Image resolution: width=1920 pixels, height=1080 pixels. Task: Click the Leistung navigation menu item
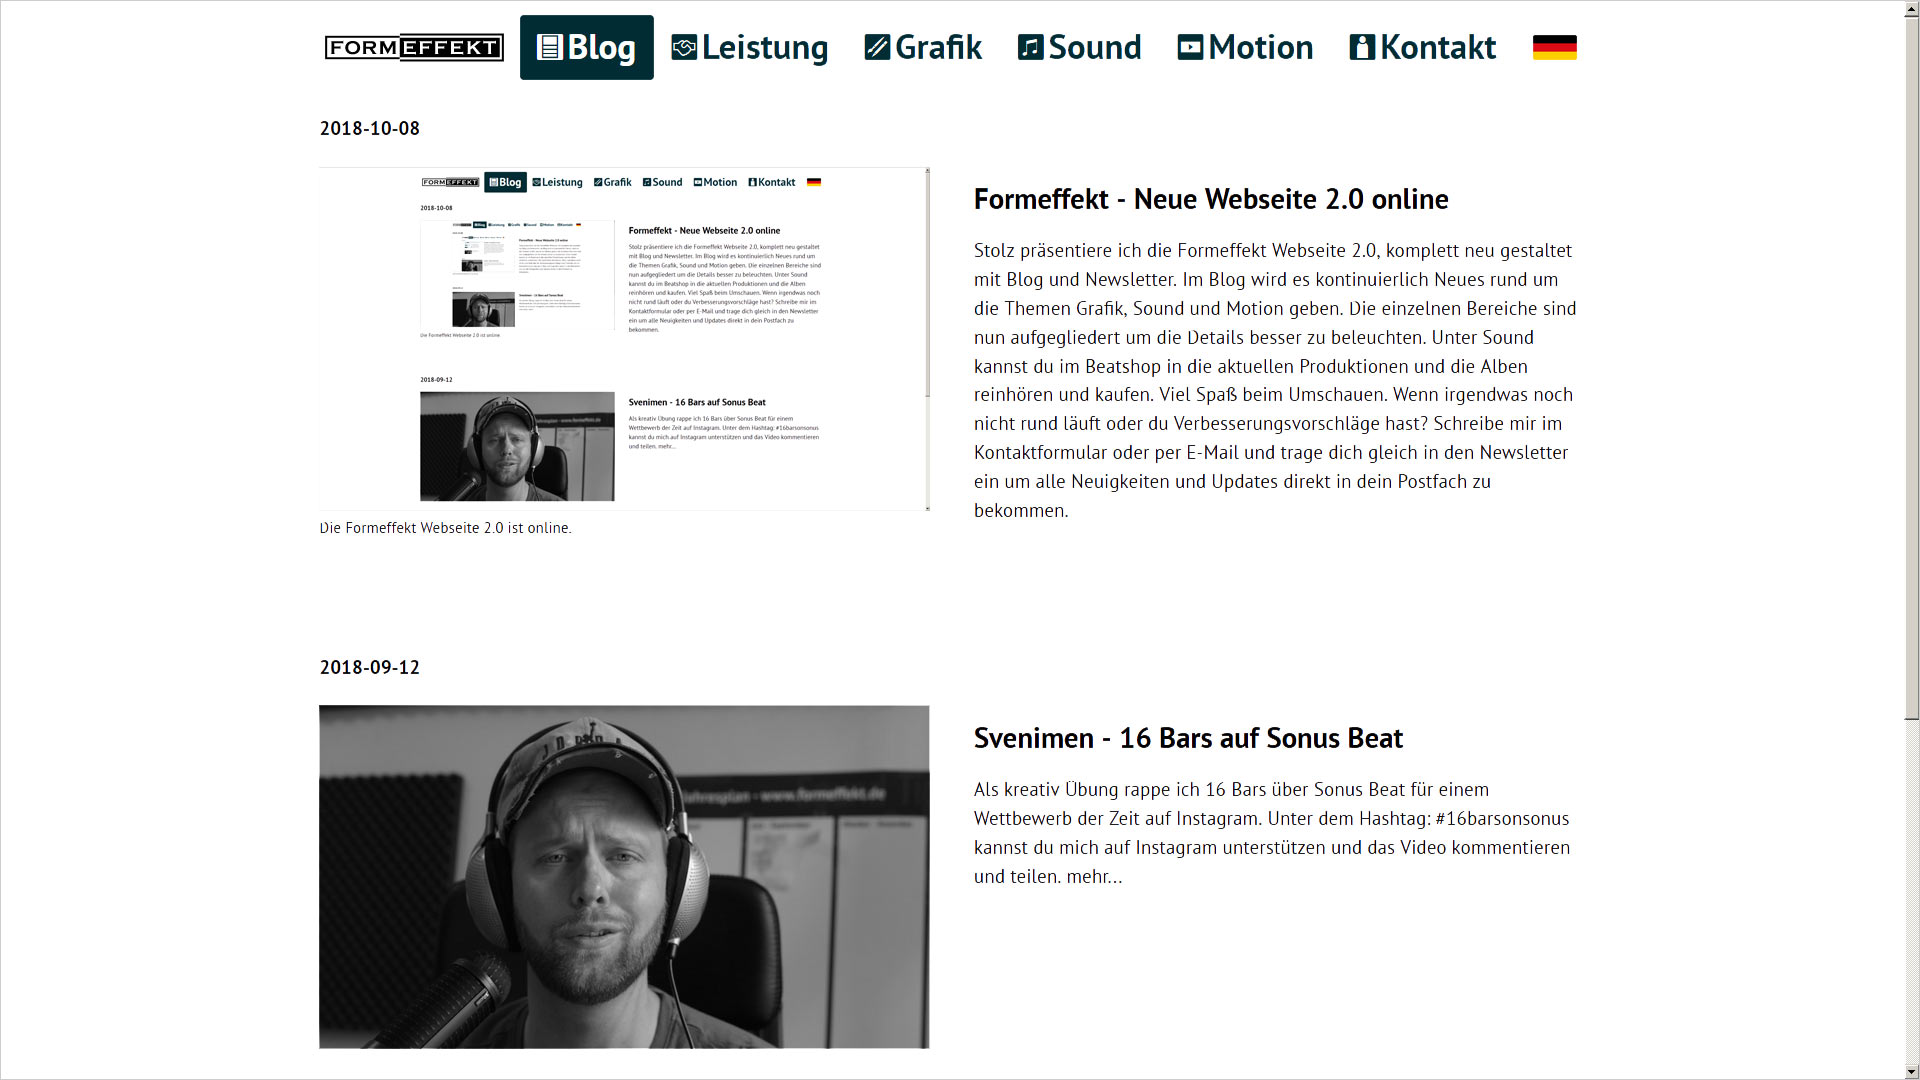click(749, 47)
